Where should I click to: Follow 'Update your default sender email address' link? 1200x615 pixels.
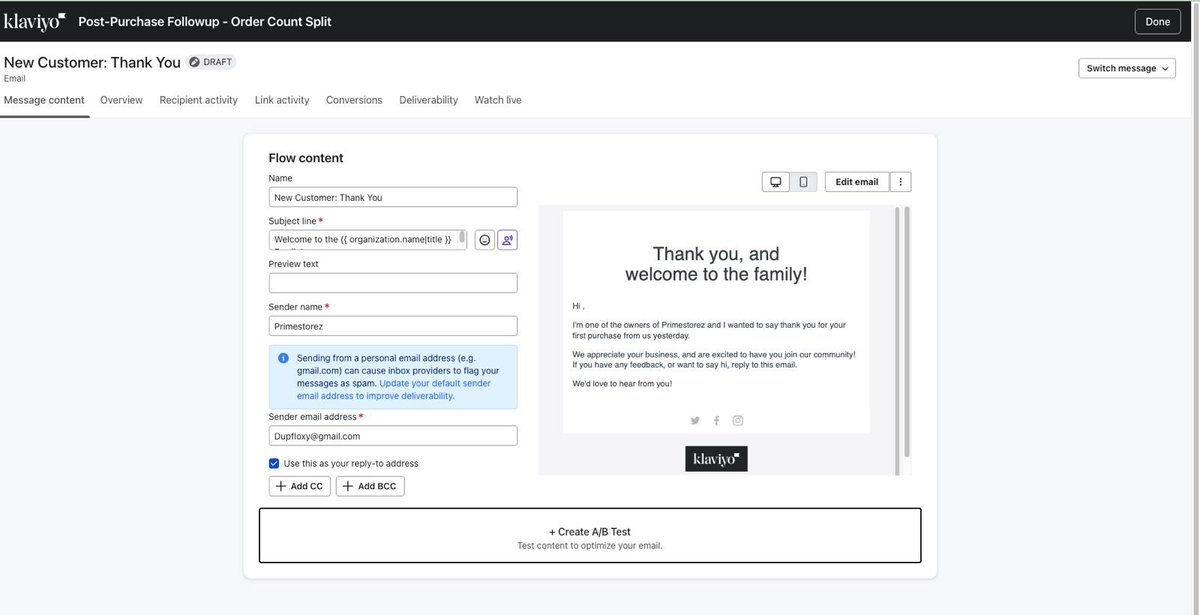coord(394,389)
